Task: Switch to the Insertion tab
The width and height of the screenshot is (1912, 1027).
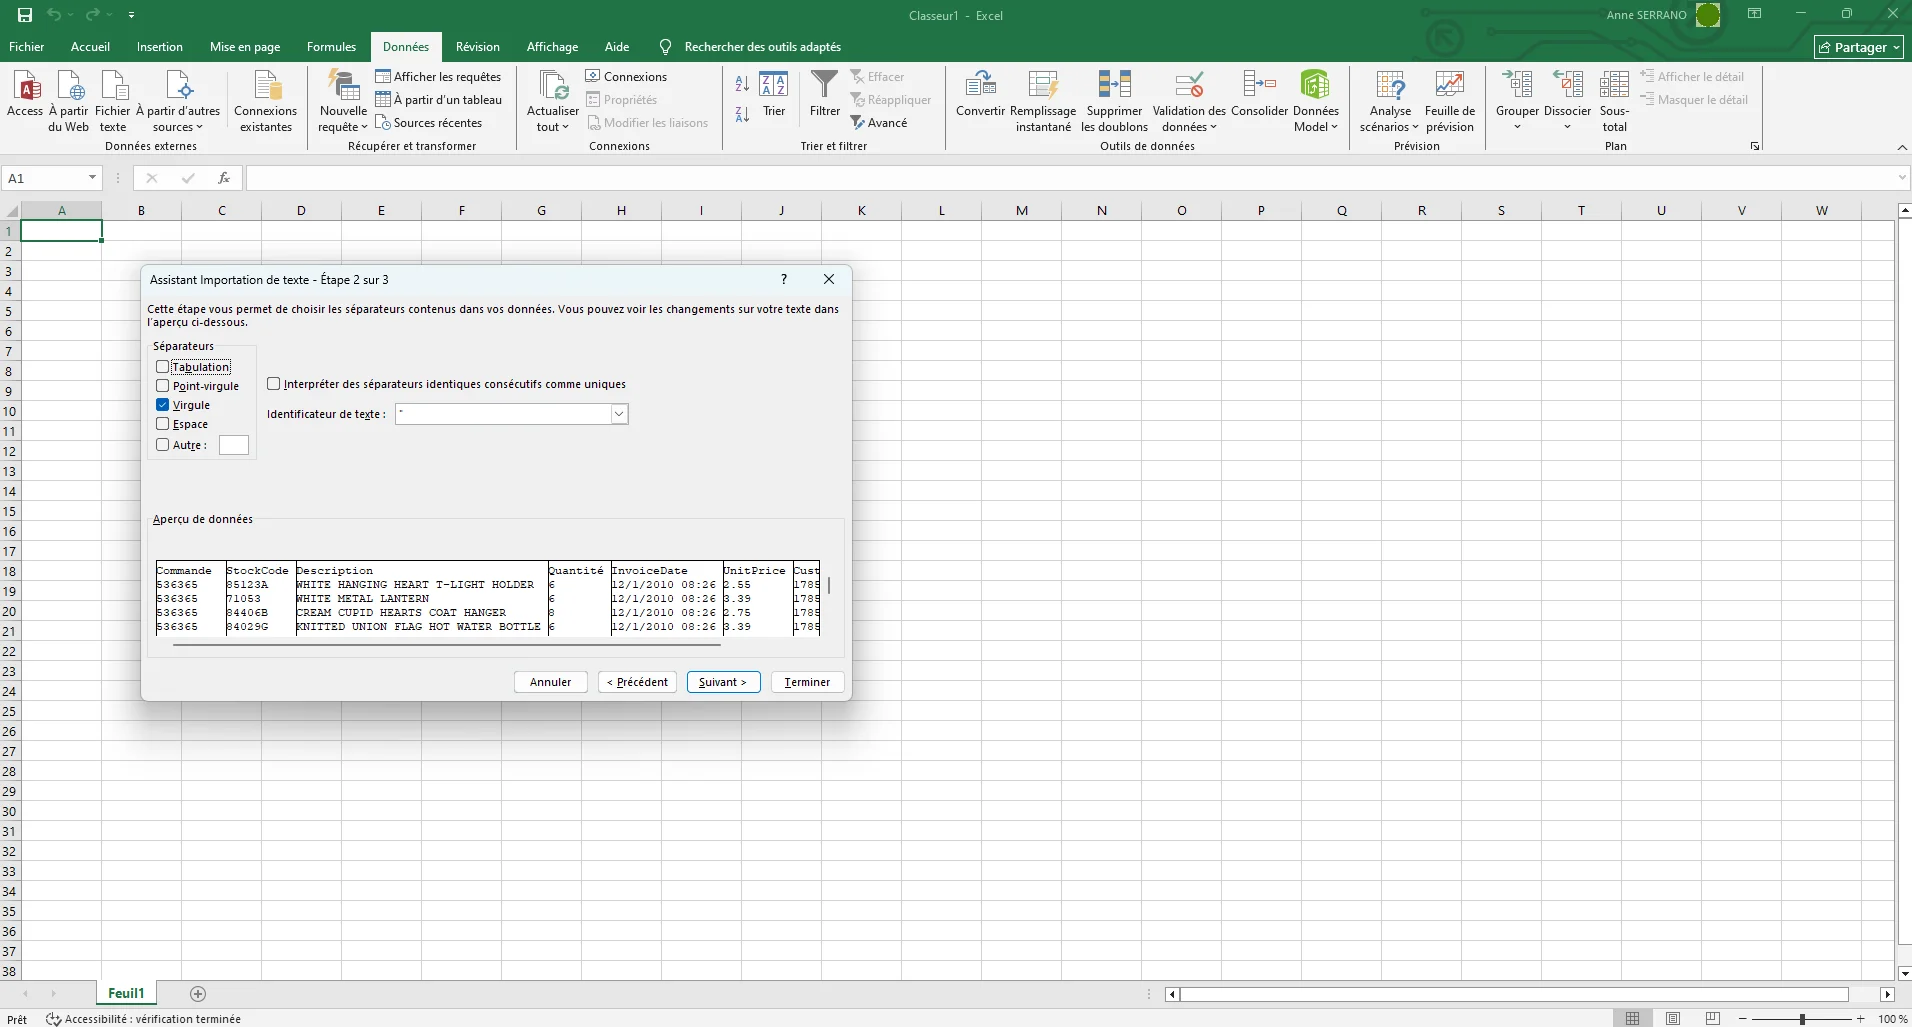Action: [160, 47]
